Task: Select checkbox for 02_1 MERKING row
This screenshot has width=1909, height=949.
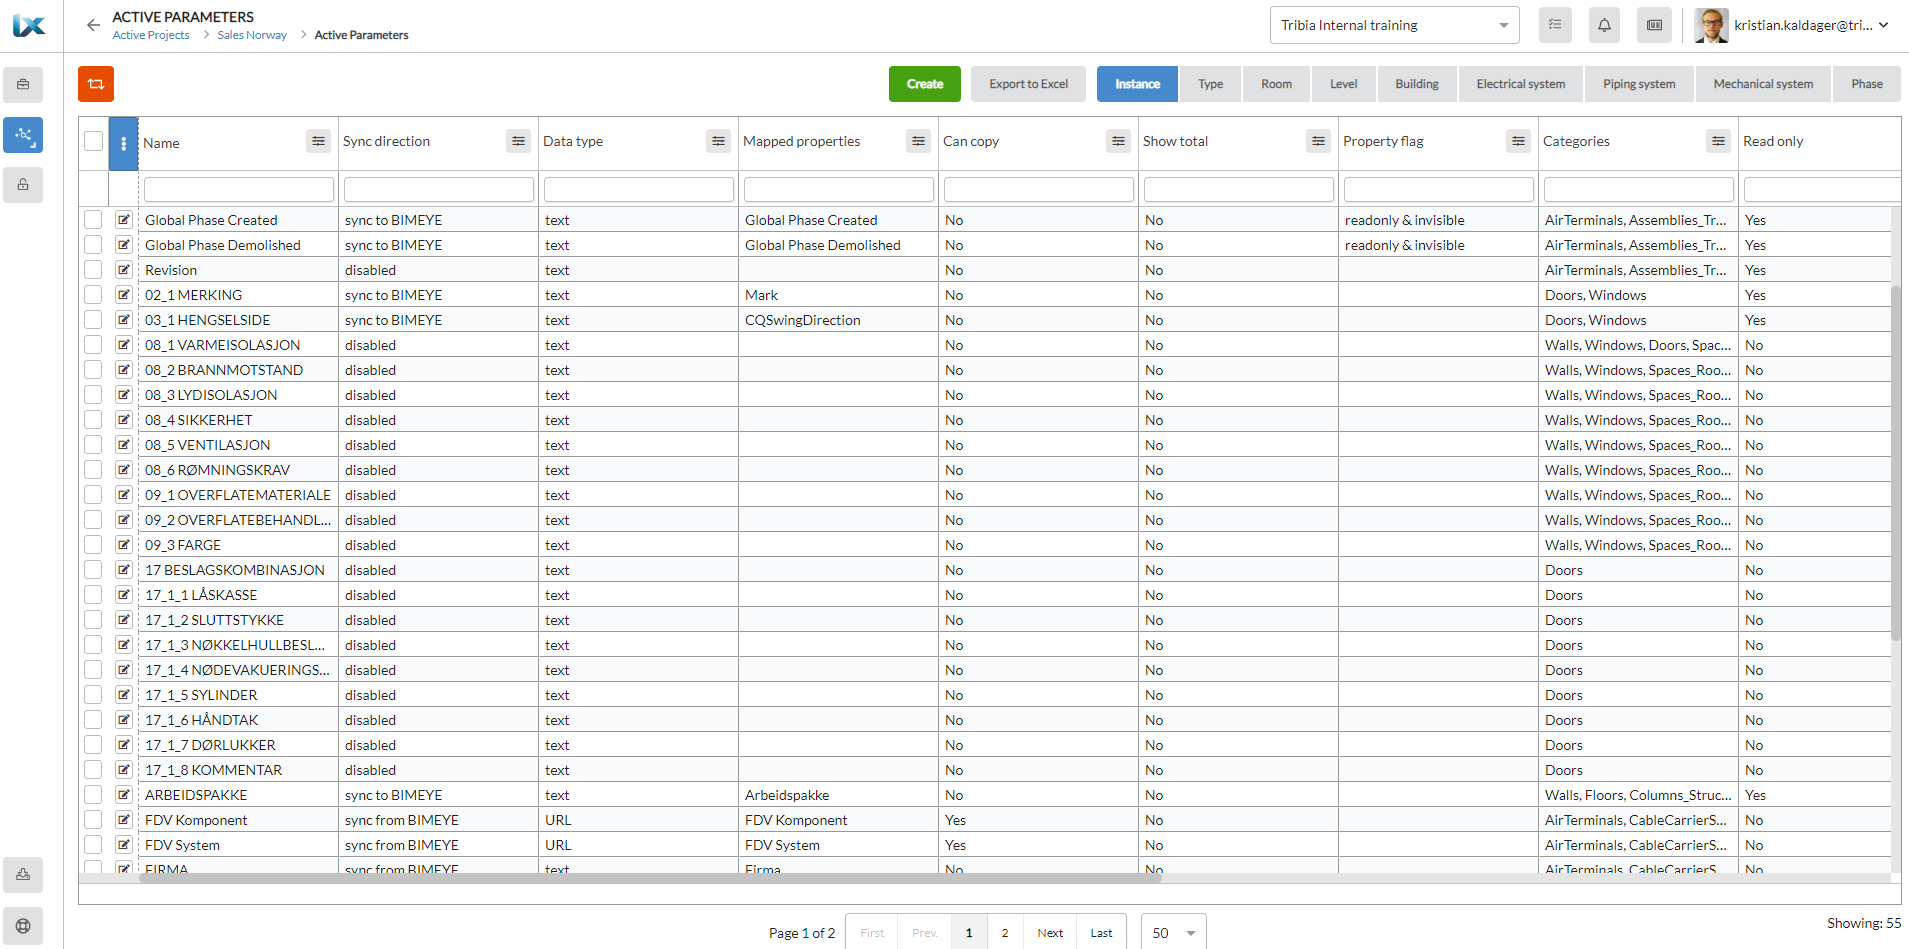Action: pyautogui.click(x=93, y=295)
